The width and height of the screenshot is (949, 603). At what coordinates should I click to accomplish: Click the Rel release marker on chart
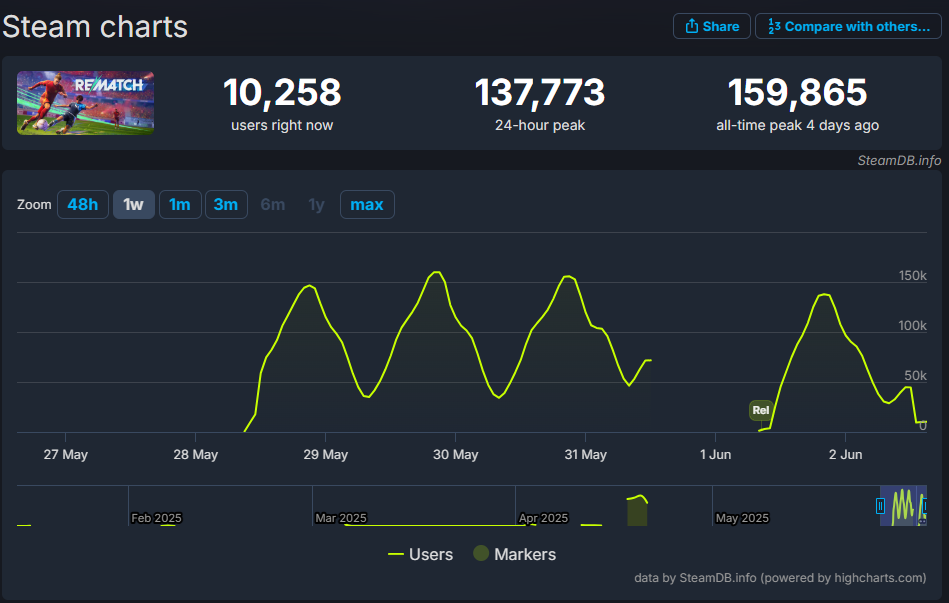click(x=761, y=410)
